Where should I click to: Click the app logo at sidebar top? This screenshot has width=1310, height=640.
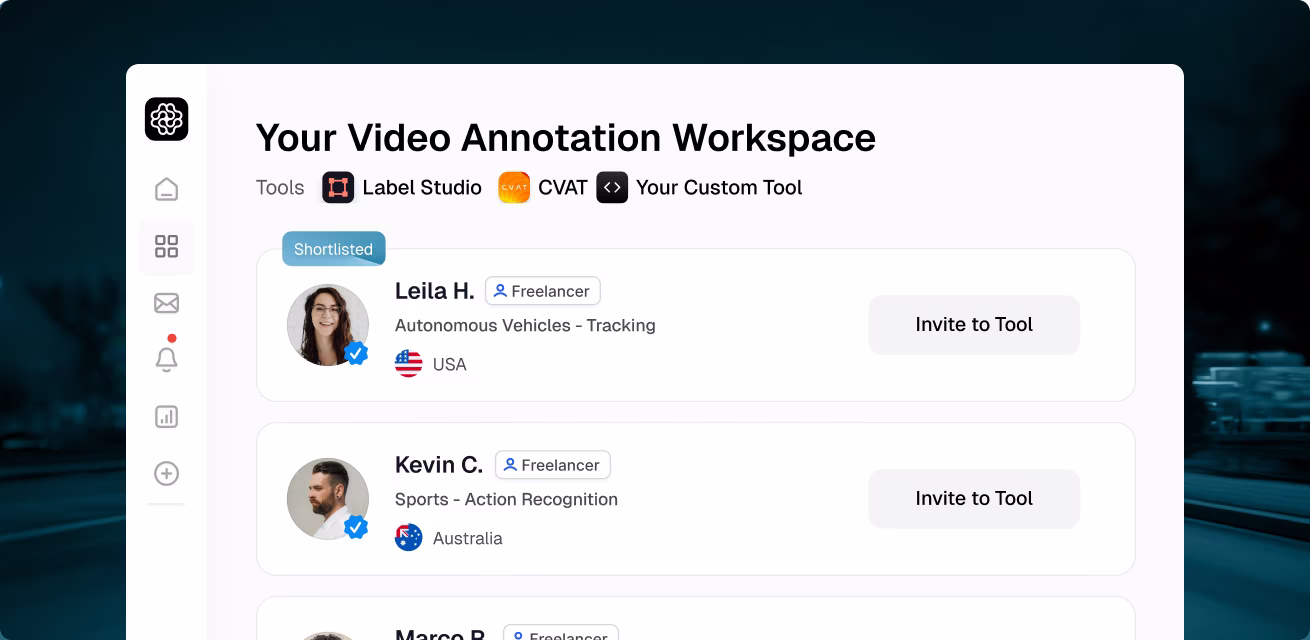click(x=166, y=119)
